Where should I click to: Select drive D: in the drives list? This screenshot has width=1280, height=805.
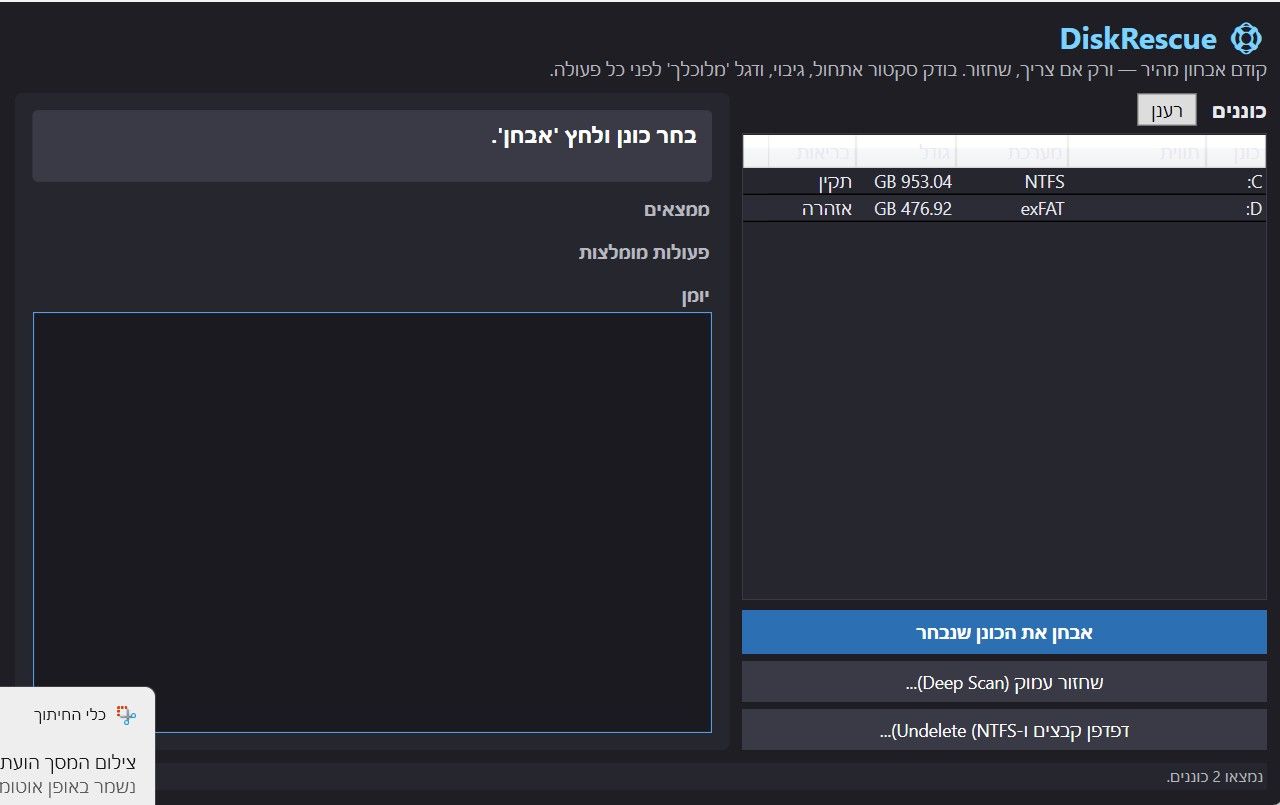click(x=1004, y=209)
